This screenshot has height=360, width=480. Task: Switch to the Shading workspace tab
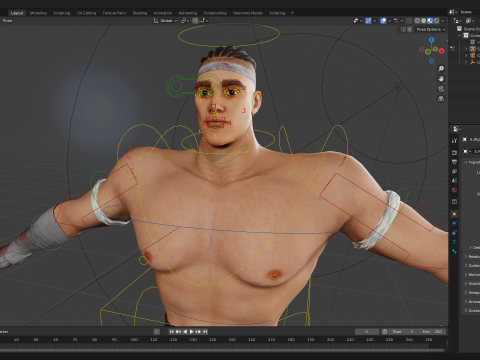[x=140, y=13]
